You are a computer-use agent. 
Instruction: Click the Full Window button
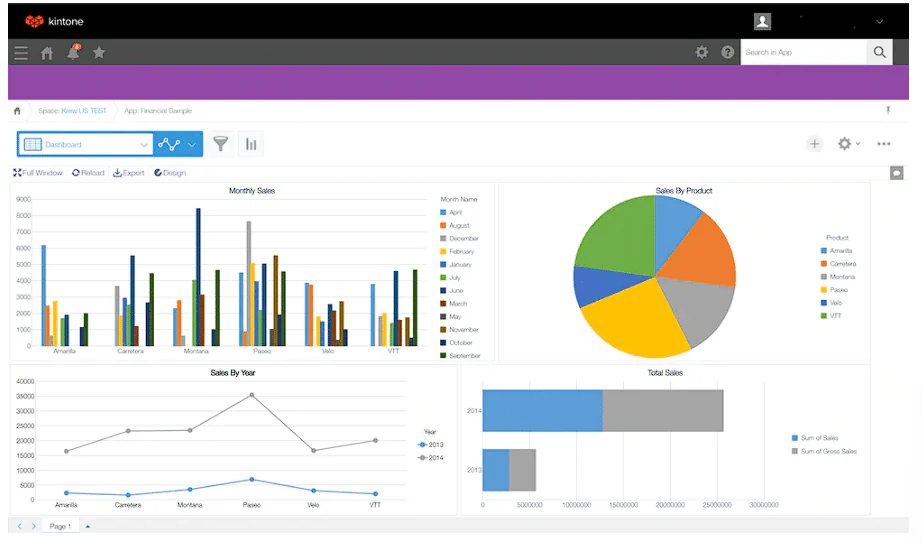38,173
